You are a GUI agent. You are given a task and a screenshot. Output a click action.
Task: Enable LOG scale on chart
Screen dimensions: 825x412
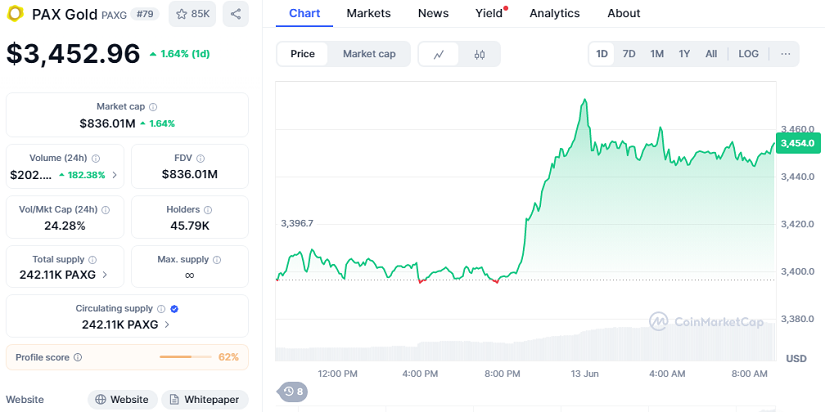748,54
